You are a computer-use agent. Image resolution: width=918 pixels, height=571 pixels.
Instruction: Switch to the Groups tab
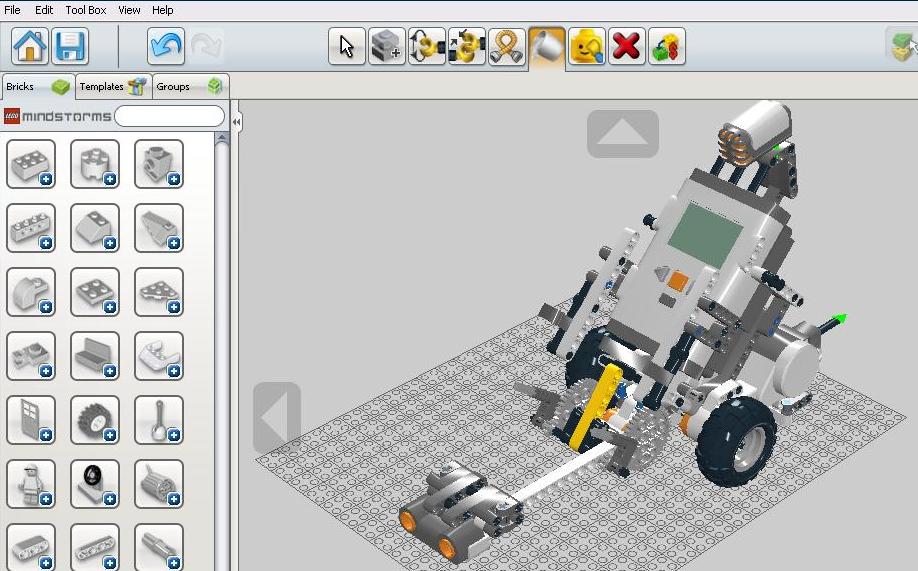pyautogui.click(x=191, y=87)
